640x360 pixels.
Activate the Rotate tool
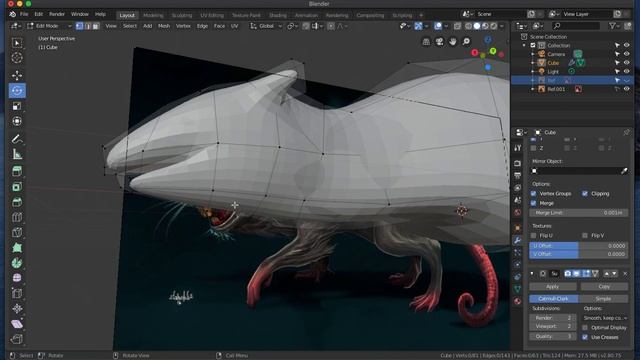[17, 91]
